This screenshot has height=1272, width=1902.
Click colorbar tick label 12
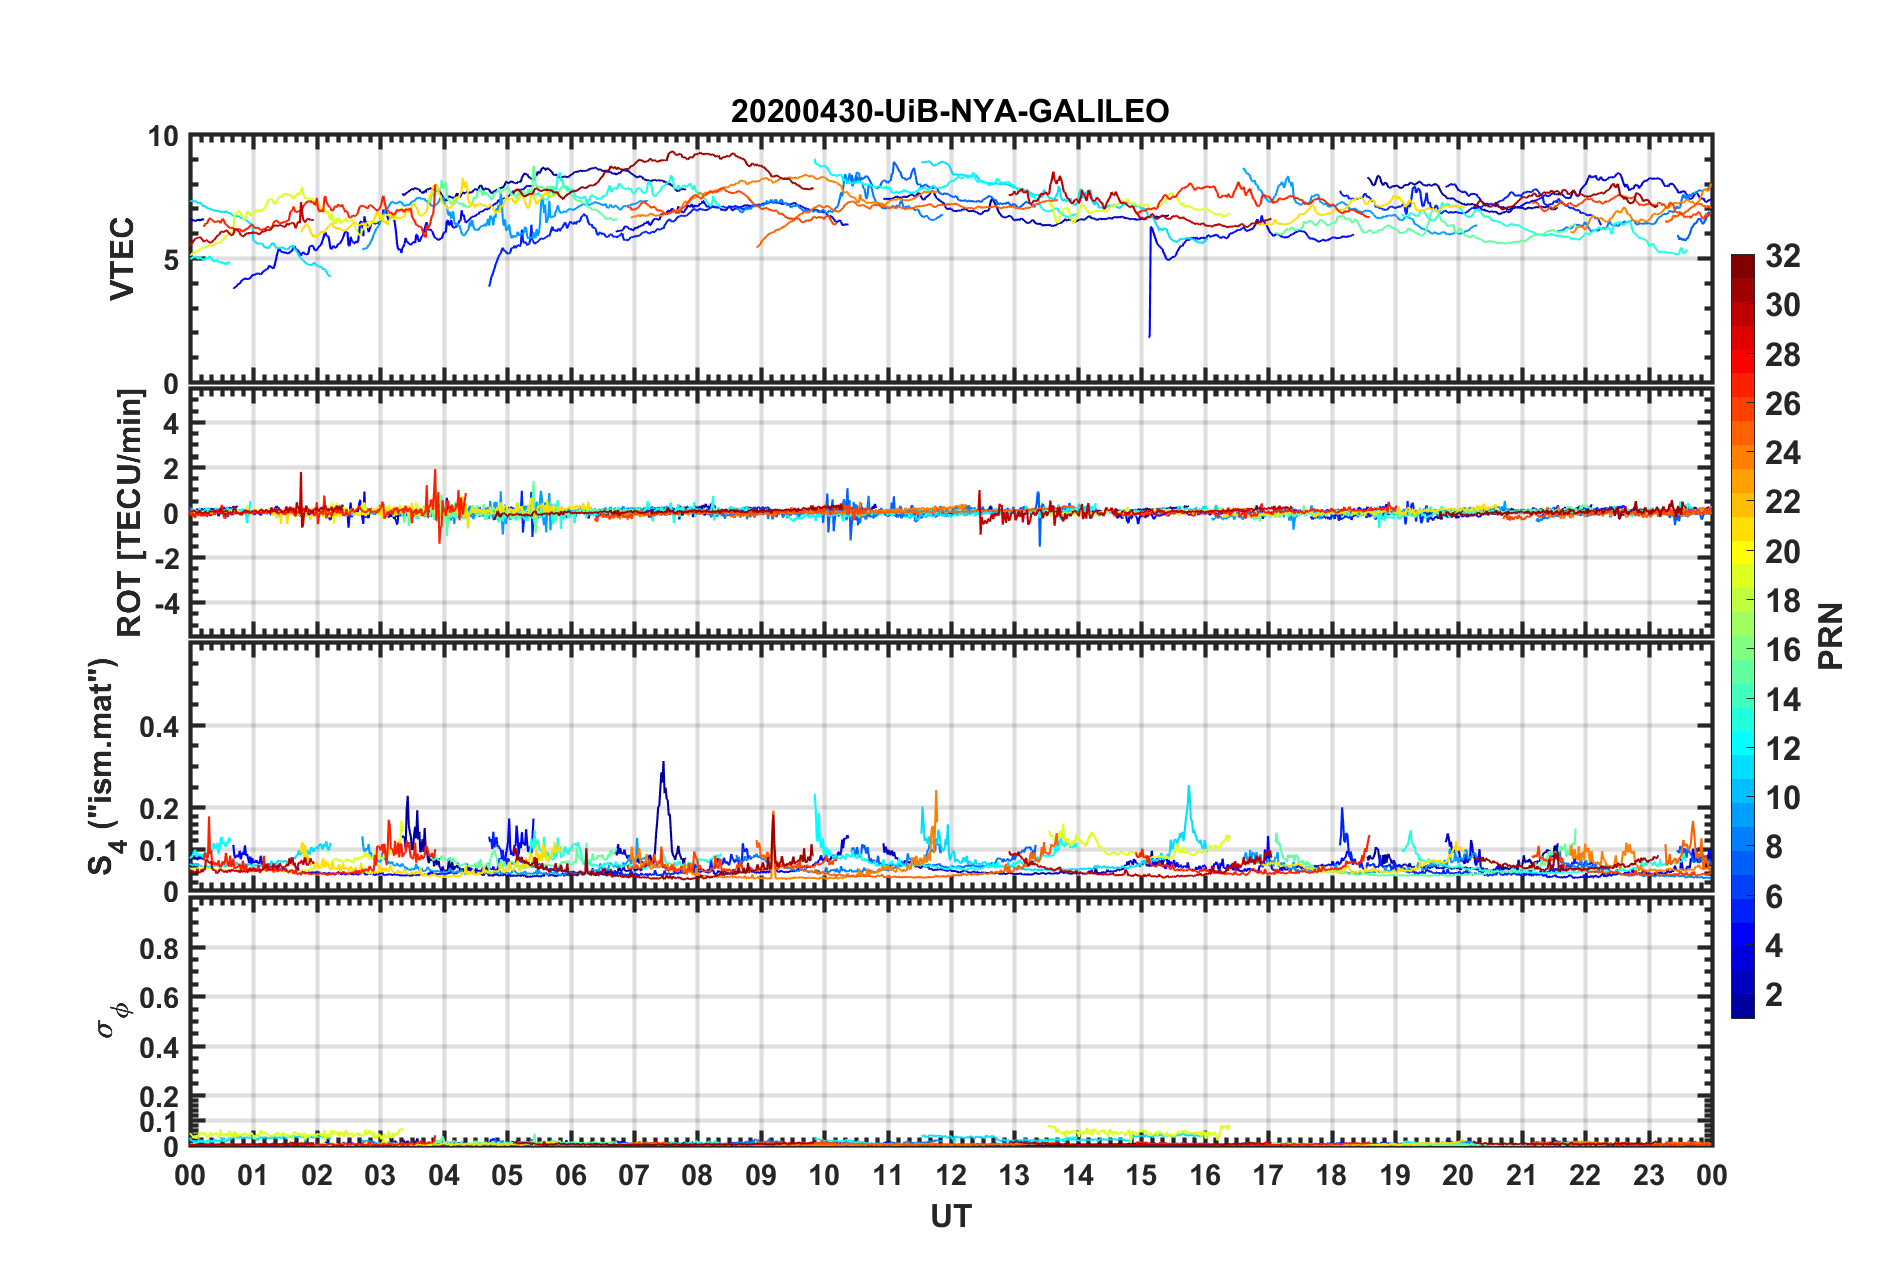[x=1782, y=748]
